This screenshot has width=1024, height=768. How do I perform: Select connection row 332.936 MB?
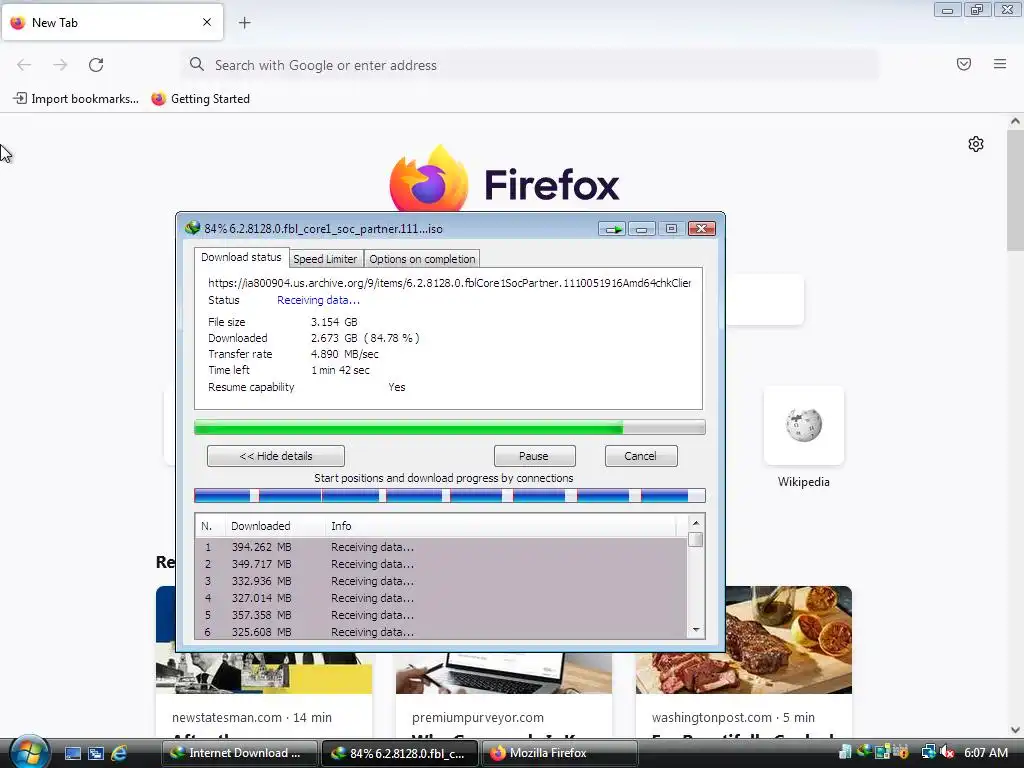pyautogui.click(x=441, y=581)
